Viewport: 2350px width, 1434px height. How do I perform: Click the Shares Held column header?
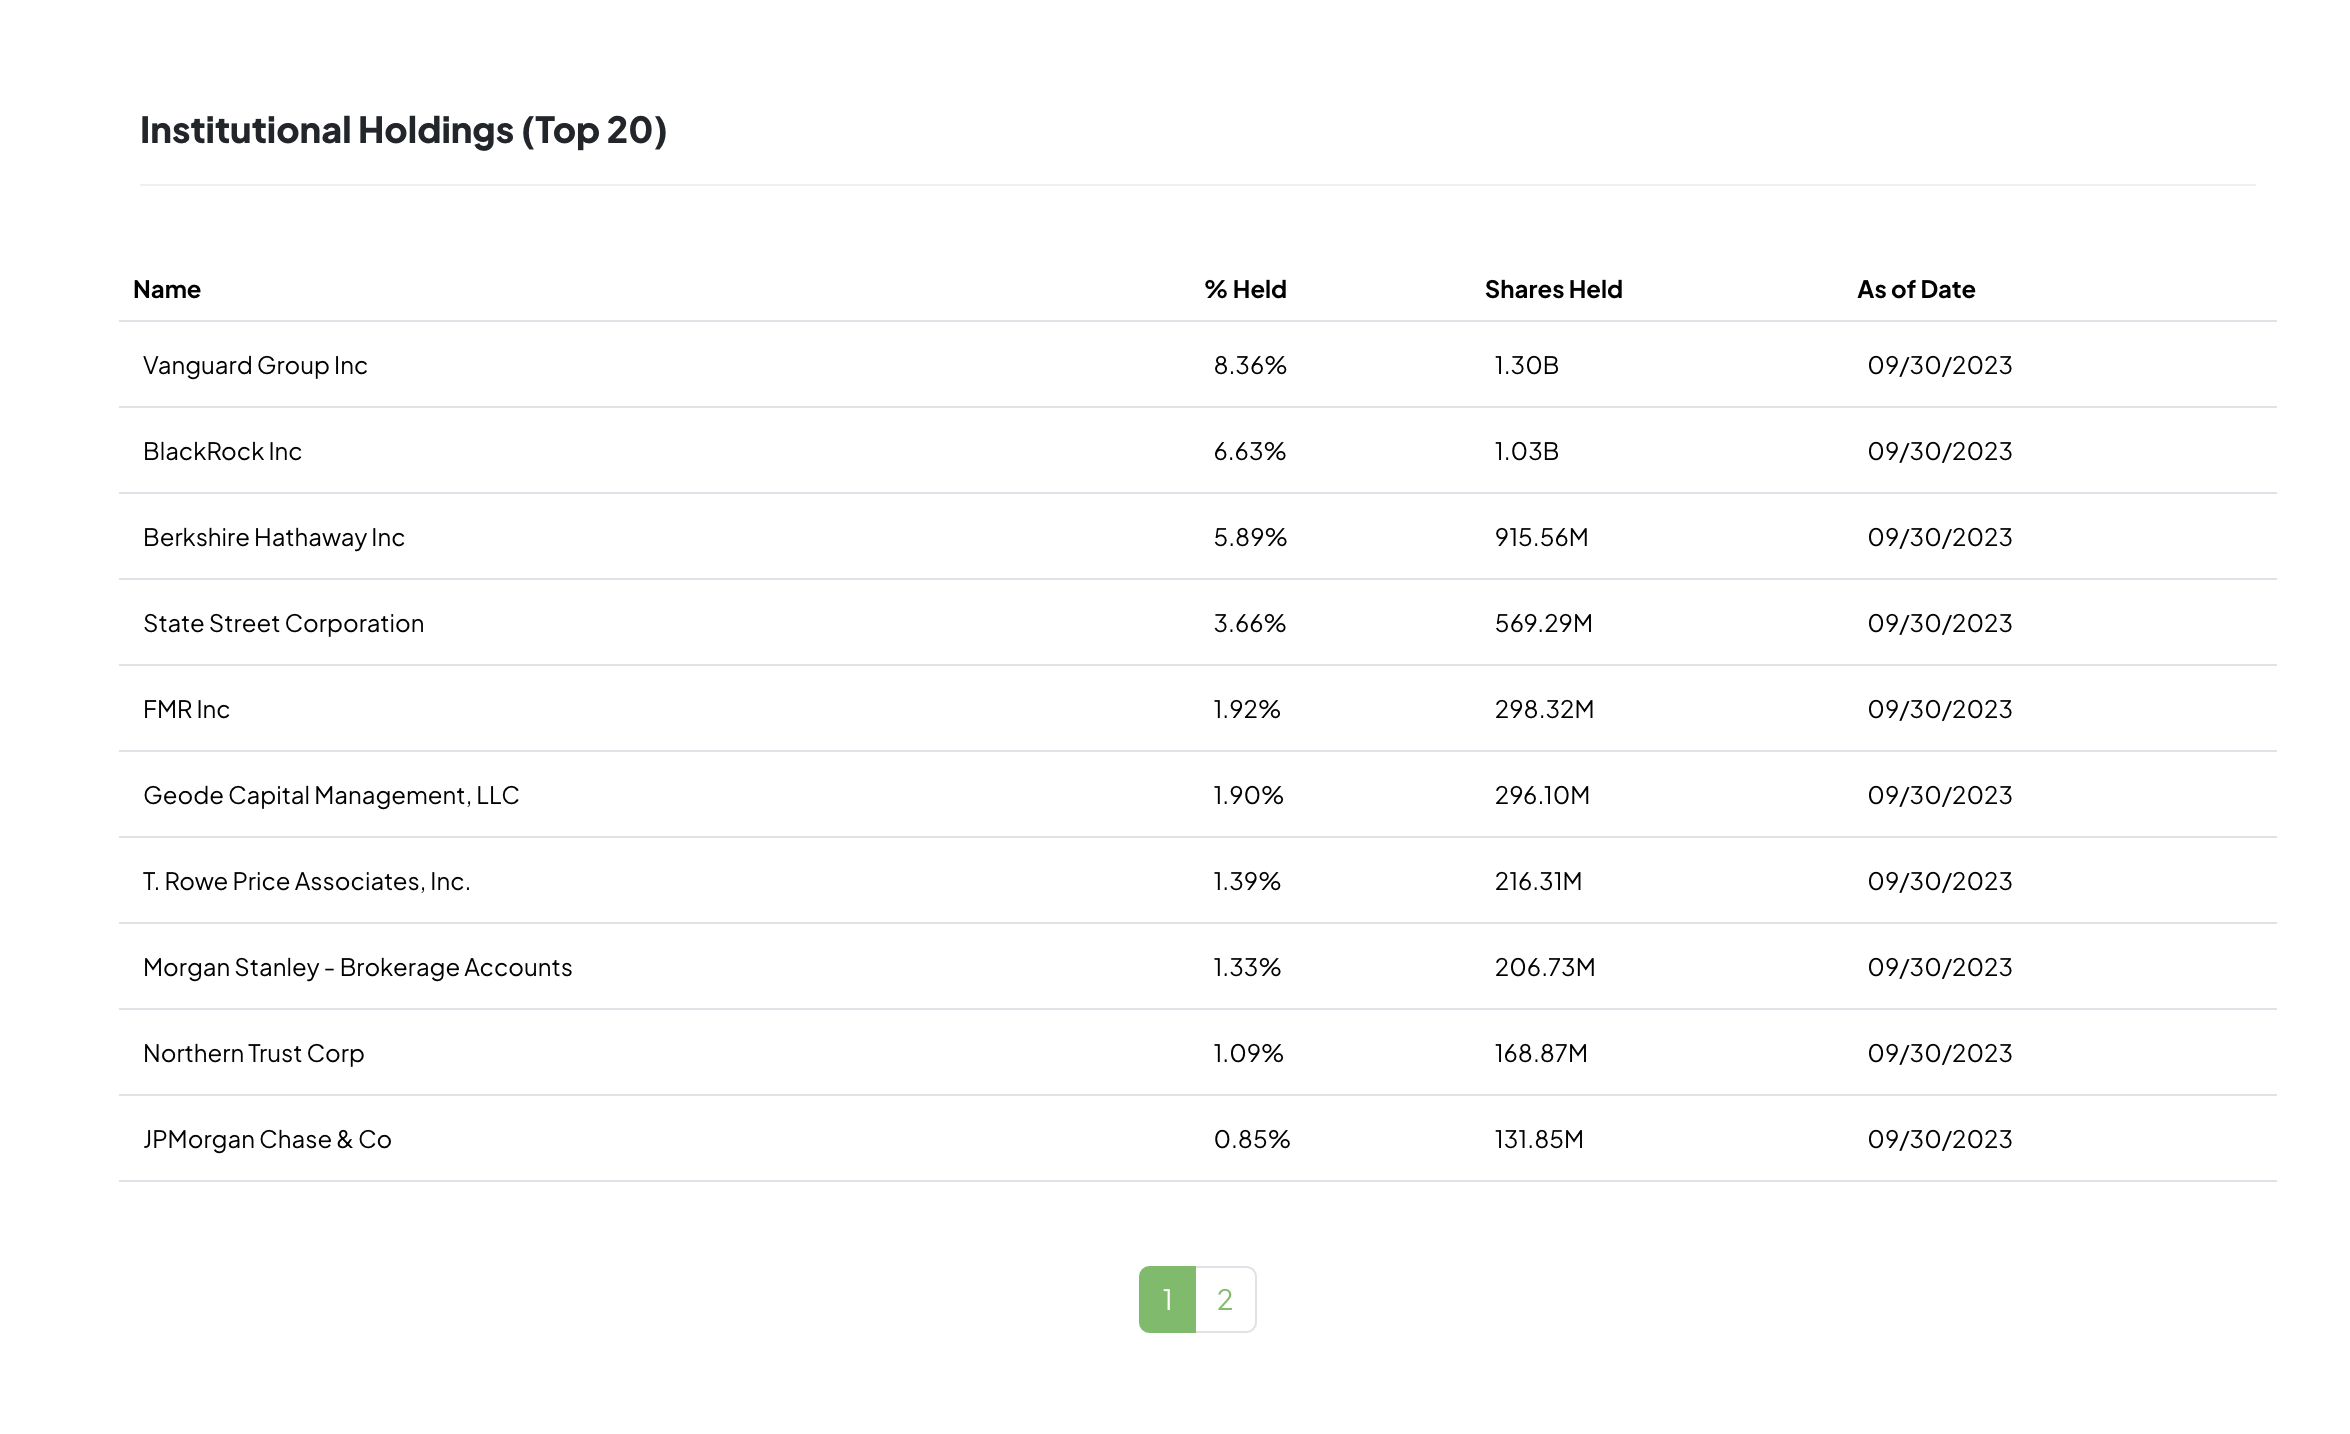1553,290
